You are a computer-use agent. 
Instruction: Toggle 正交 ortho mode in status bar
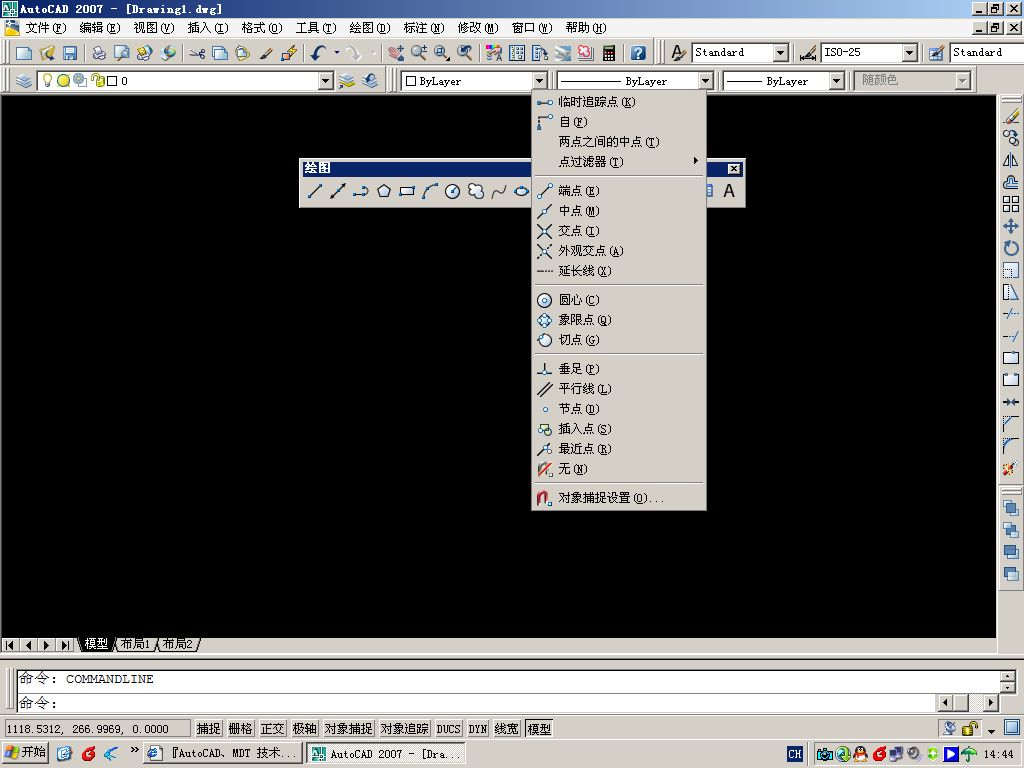(272, 728)
